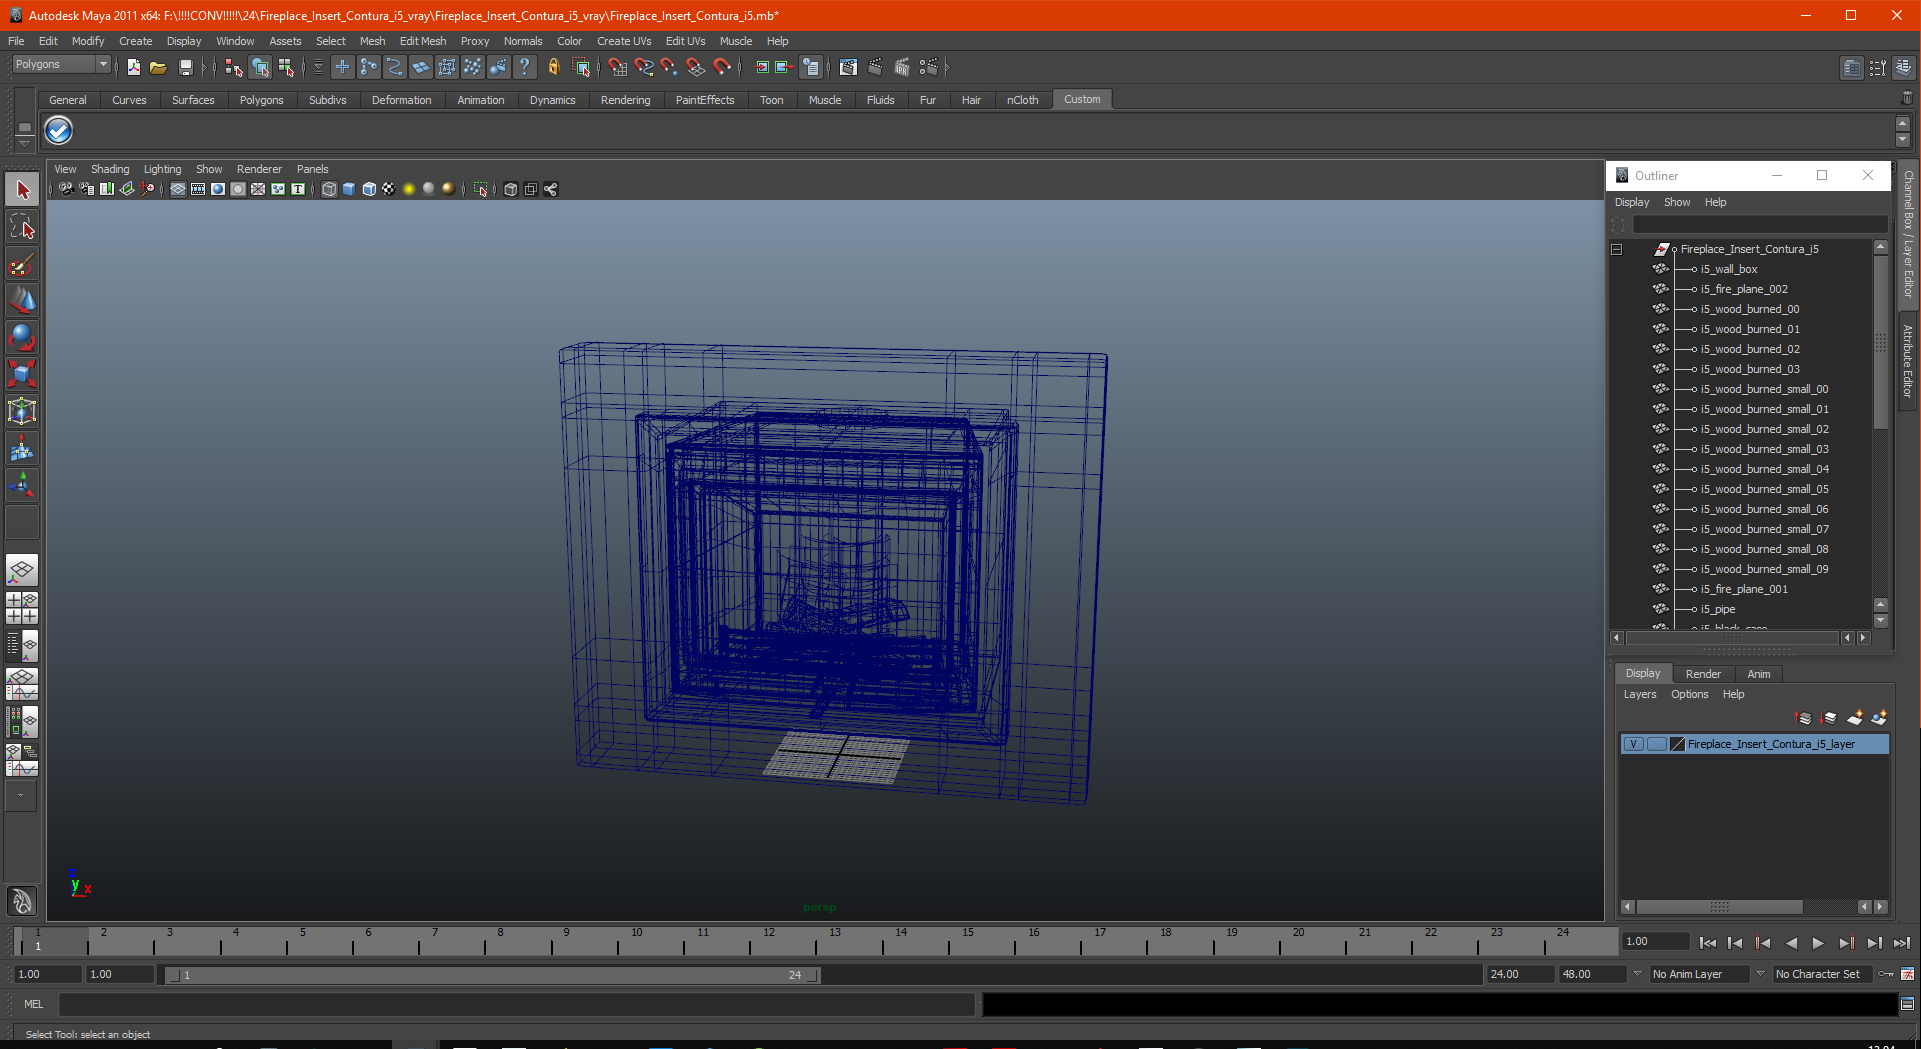Click Select by object type icon

tap(260, 67)
